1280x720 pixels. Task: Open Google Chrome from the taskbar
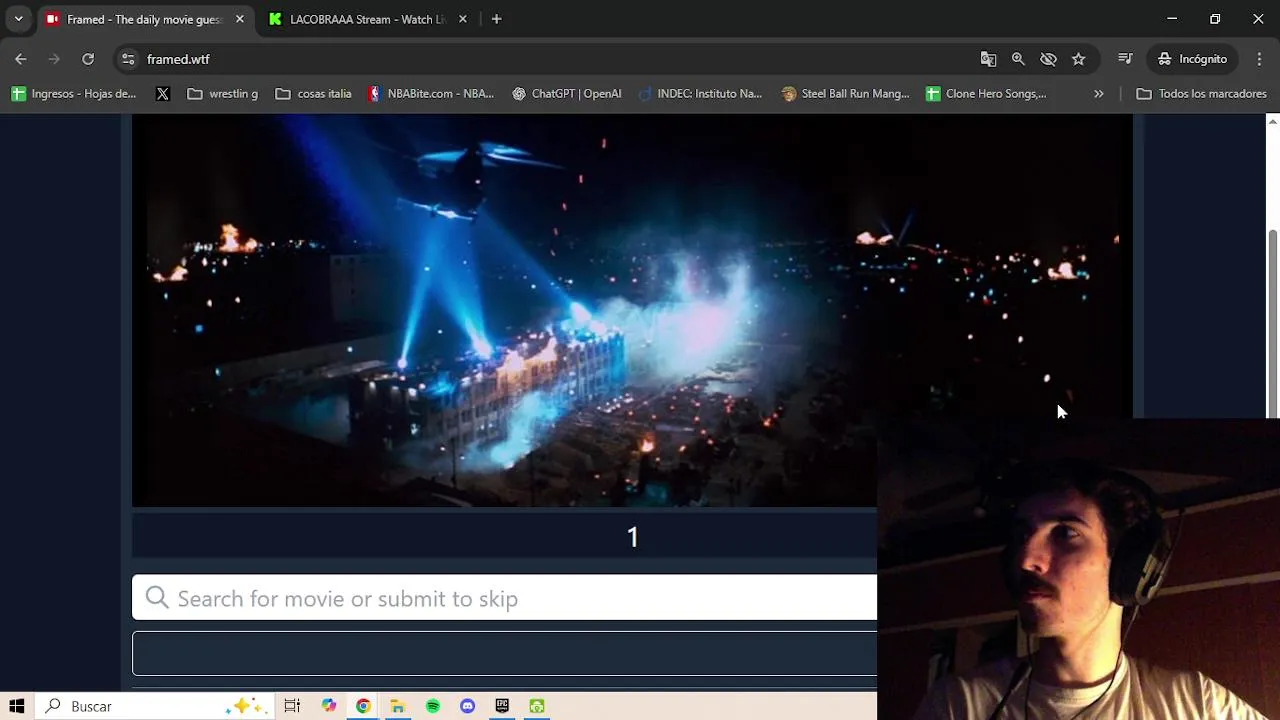(x=363, y=706)
